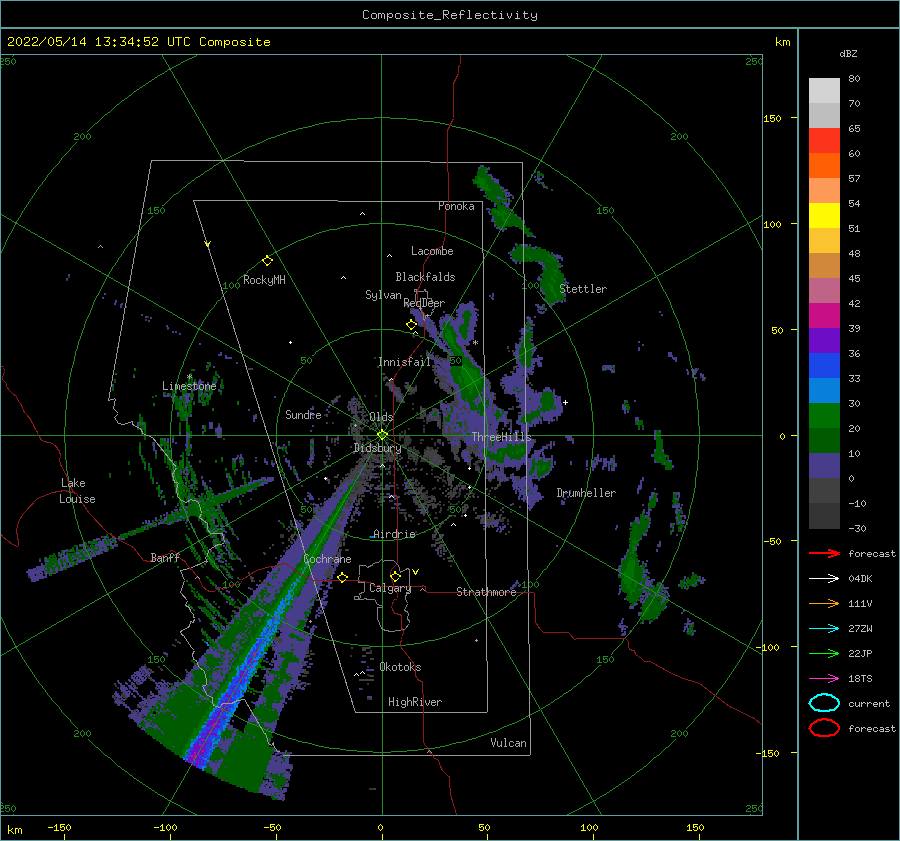This screenshot has width=900, height=841.
Task: Click the cyan 27ZW arrow icon
Action: click(824, 629)
